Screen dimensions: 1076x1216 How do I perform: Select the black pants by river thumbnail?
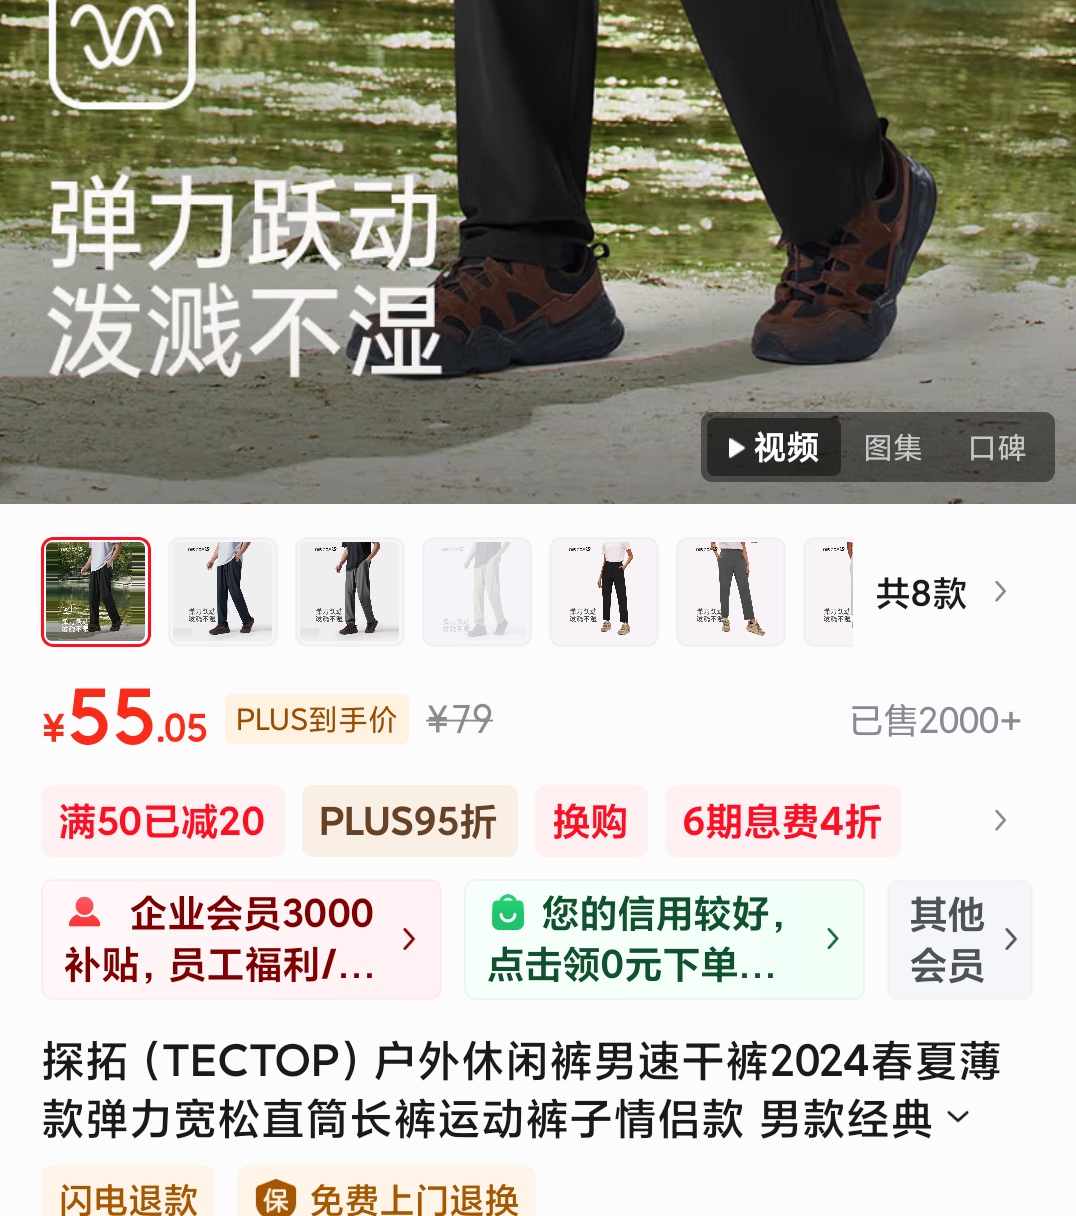(x=96, y=592)
